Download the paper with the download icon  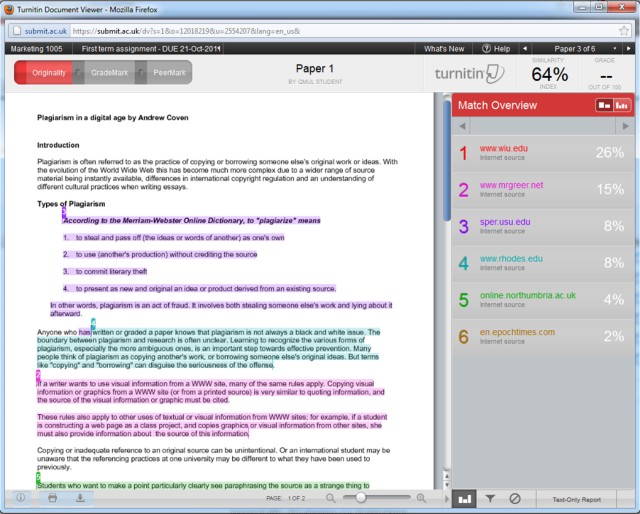[x=80, y=498]
